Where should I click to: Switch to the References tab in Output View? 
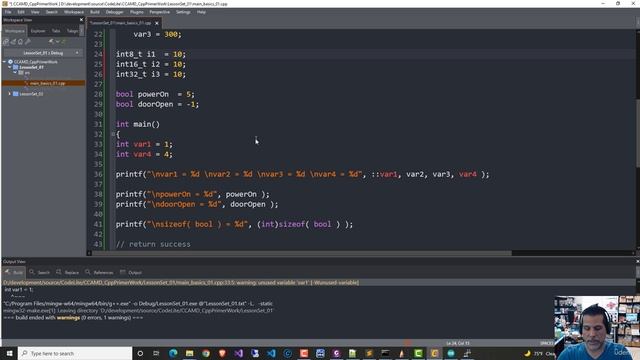pyautogui.click(x=99, y=272)
